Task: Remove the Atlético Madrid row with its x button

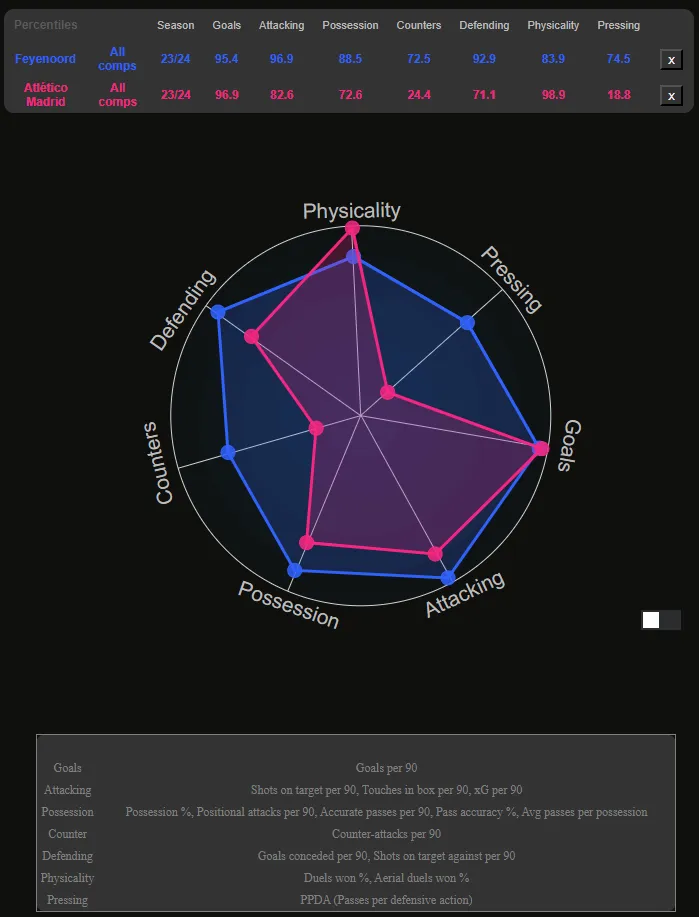Action: [672, 96]
